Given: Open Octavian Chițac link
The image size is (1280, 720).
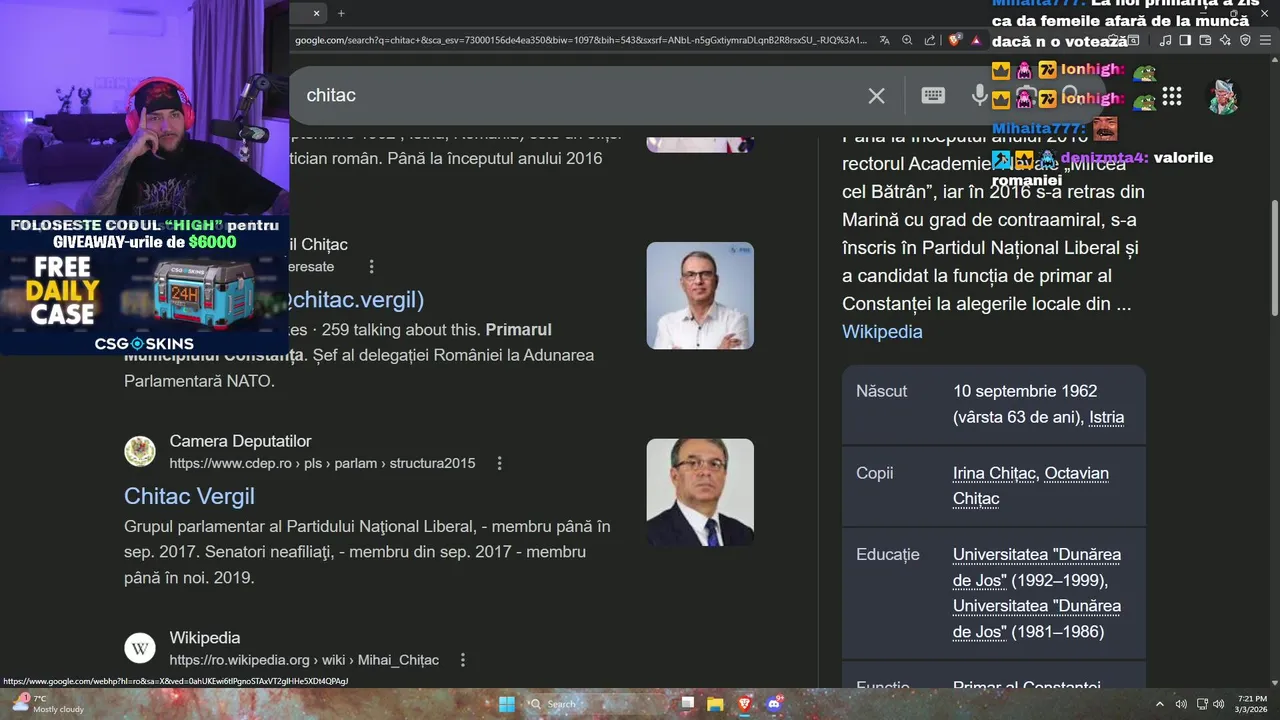Looking at the screenshot, I should [x=1031, y=486].
